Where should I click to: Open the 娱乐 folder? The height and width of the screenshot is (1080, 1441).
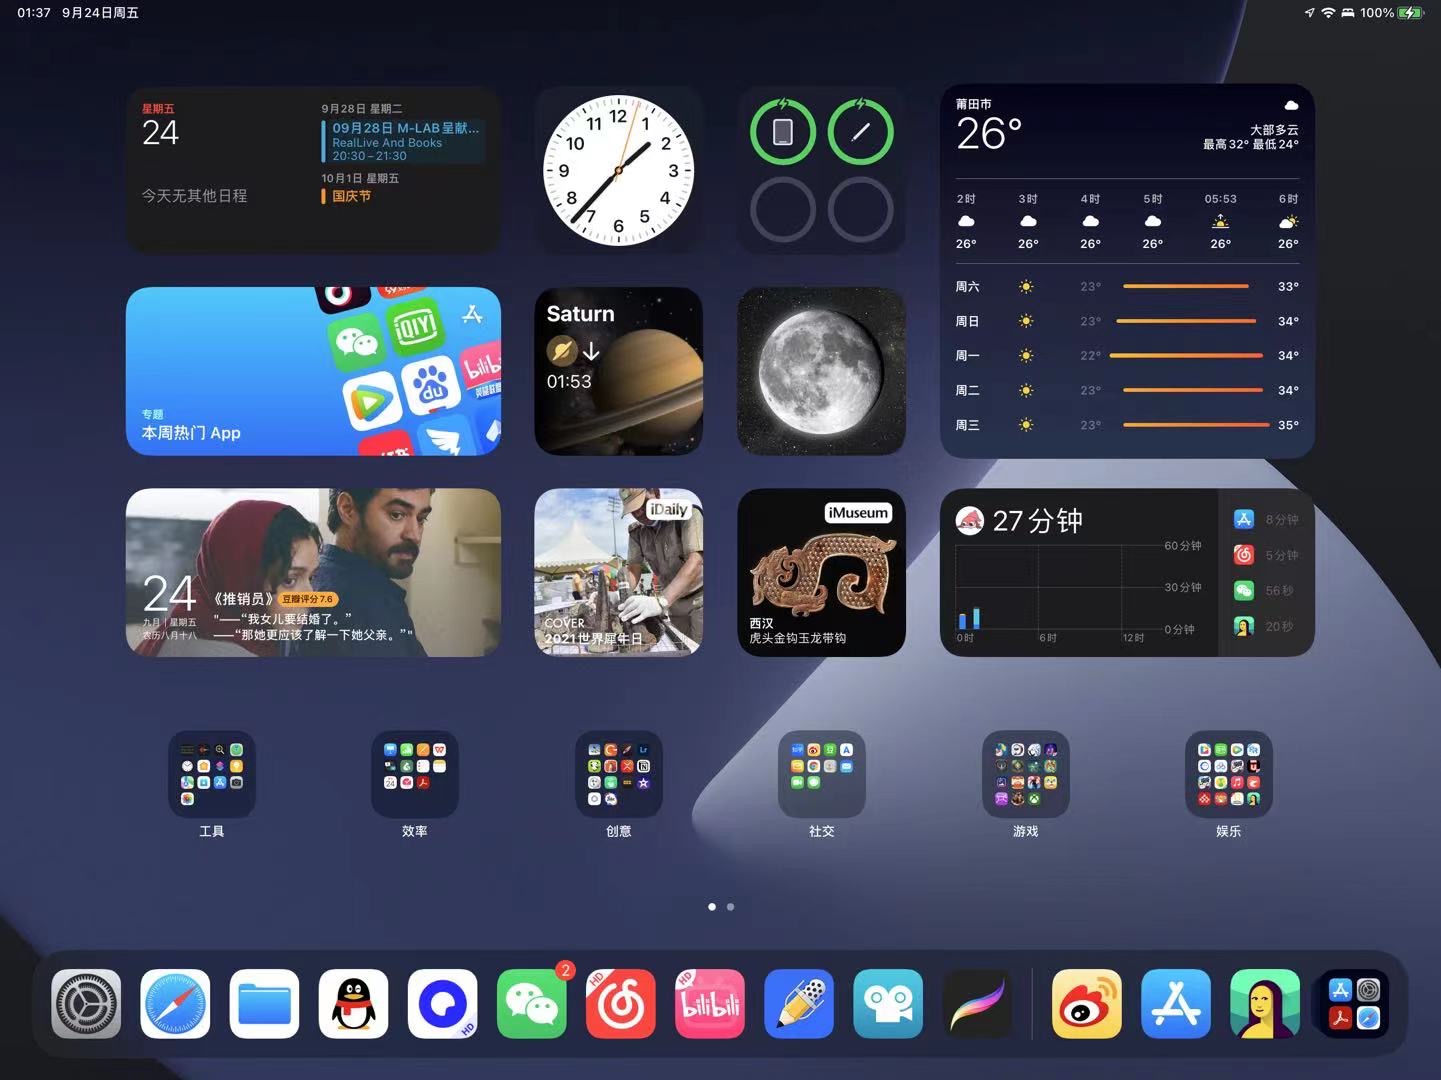[1229, 774]
